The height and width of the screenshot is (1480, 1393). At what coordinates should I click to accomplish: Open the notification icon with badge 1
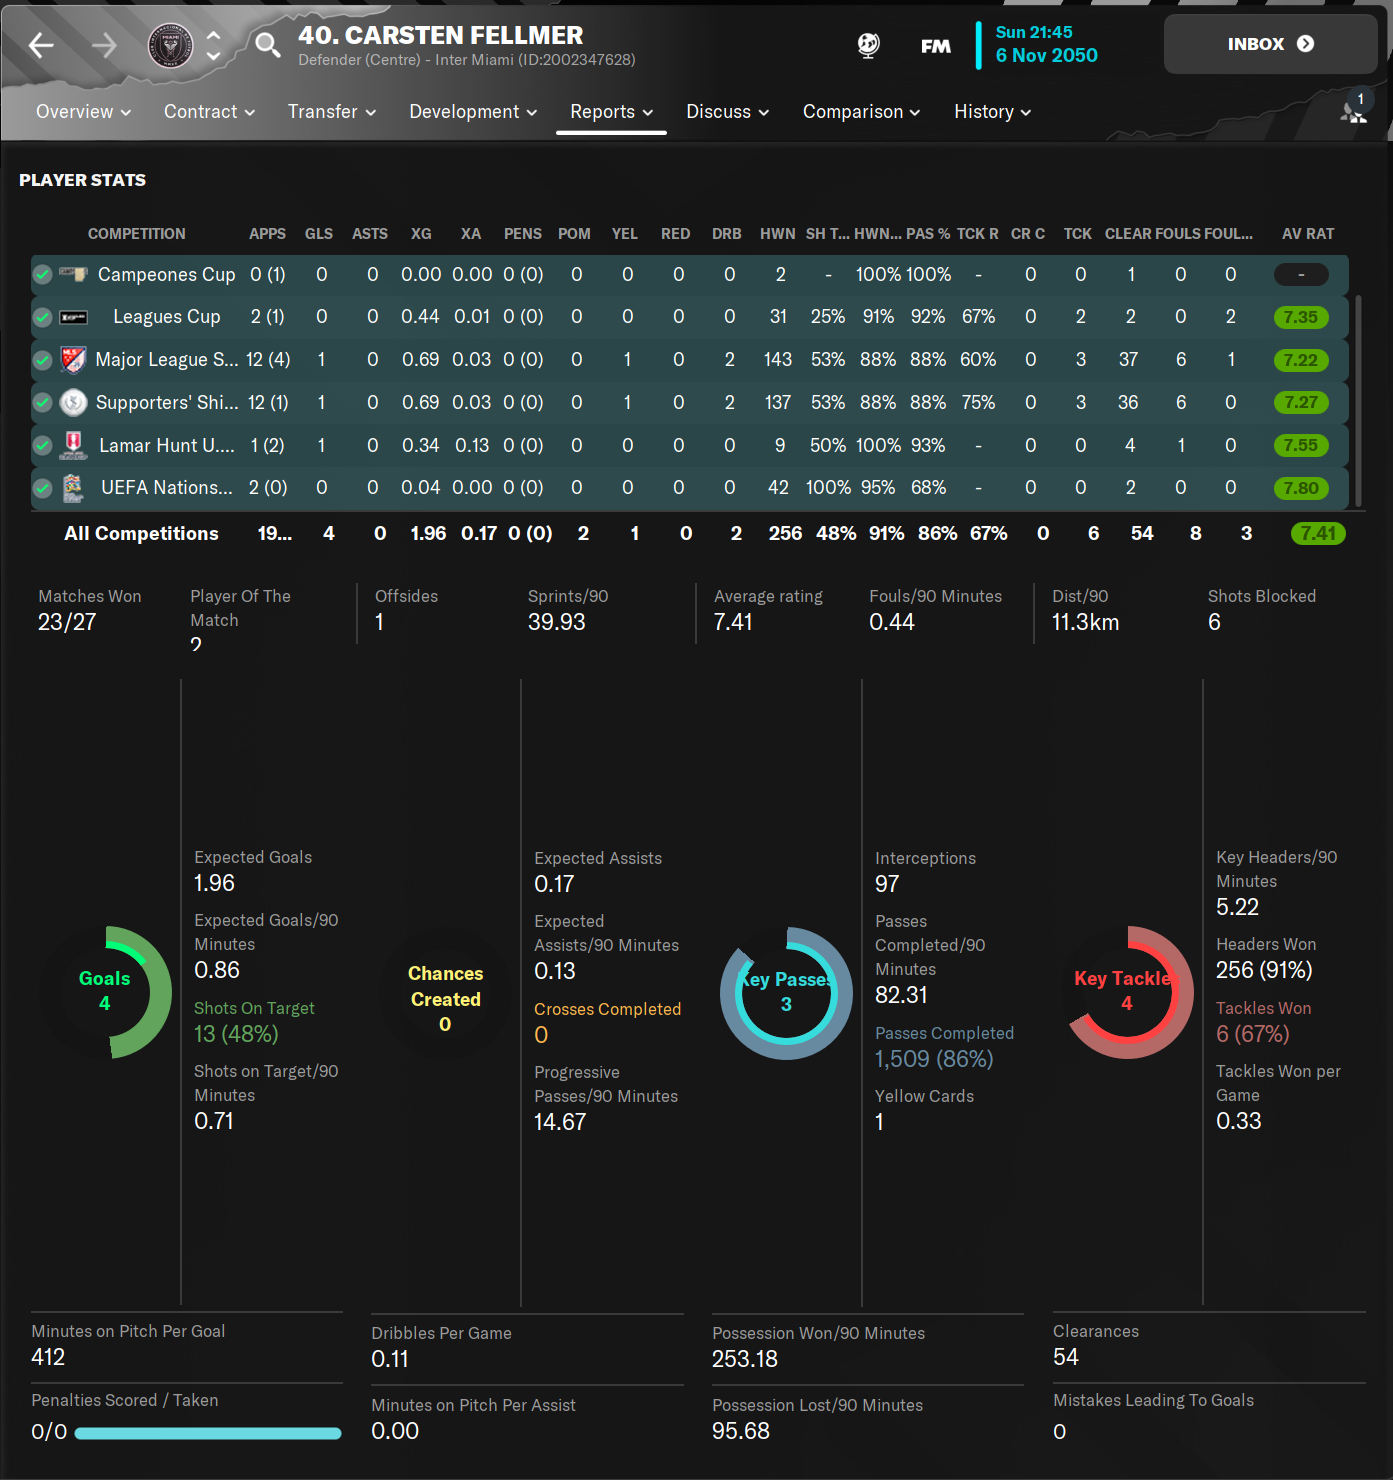tap(1354, 108)
